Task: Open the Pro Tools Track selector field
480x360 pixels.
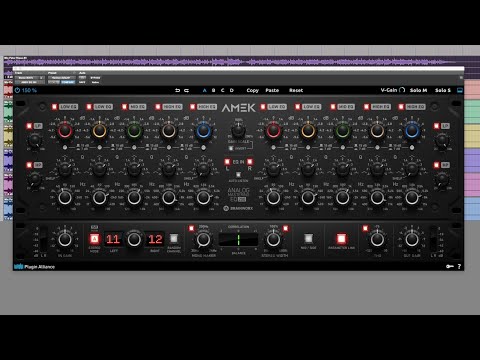Action: [x=29, y=78]
